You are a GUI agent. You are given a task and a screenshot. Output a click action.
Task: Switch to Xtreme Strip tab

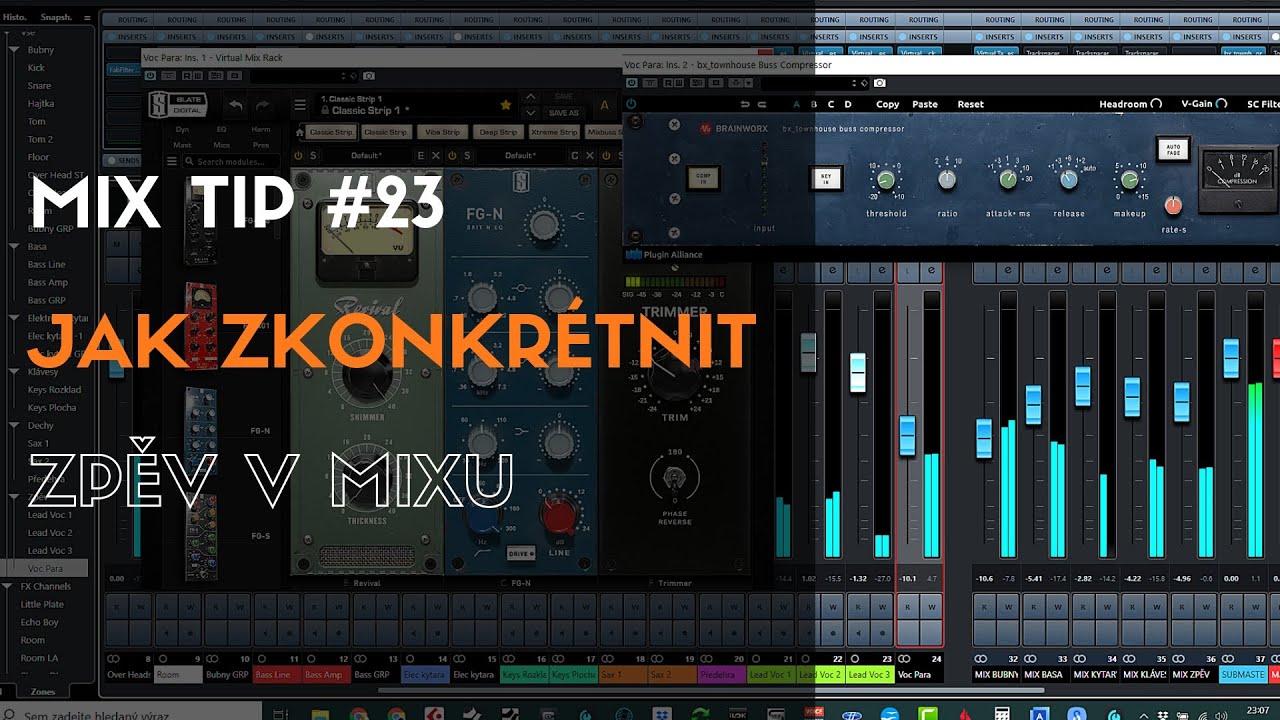coord(554,132)
